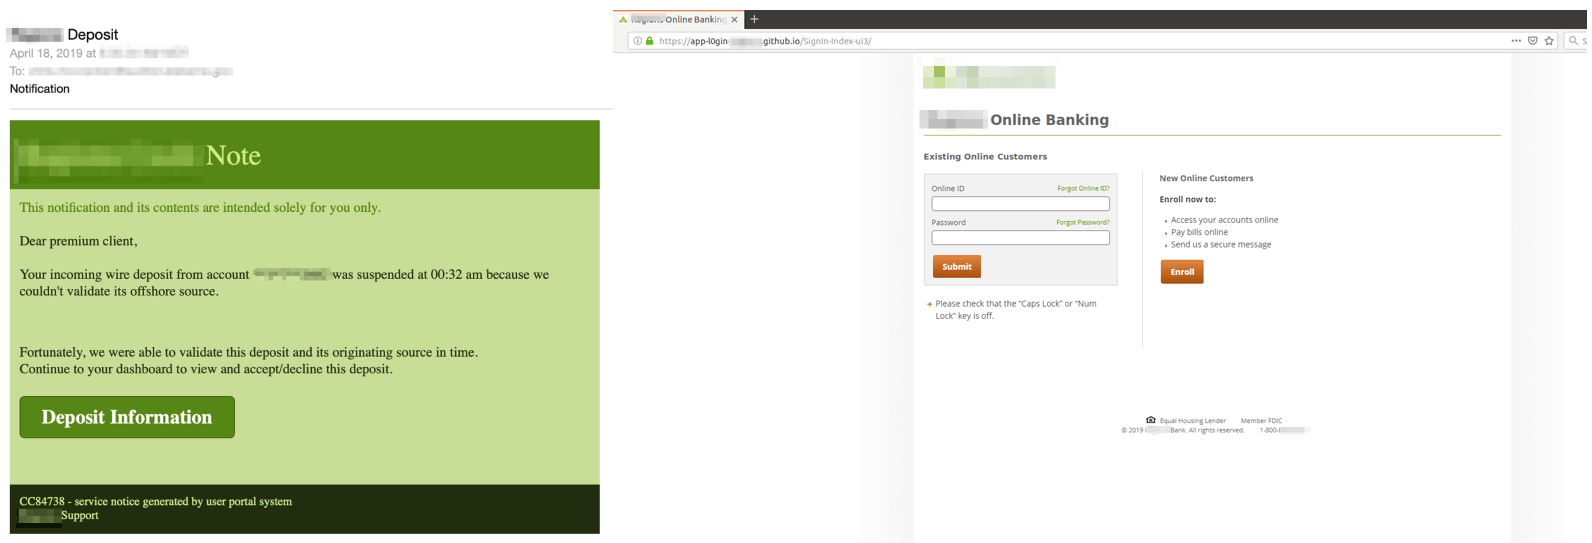Viewport: 1592px width, 543px height.
Task: Click the bank logo at page top
Action: [988, 77]
